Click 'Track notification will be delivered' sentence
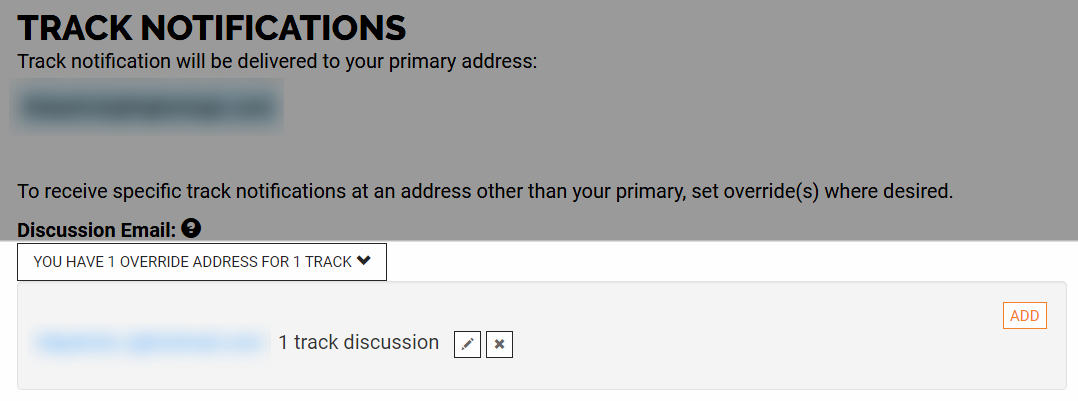Image resolution: width=1078 pixels, height=401 pixels. point(277,61)
